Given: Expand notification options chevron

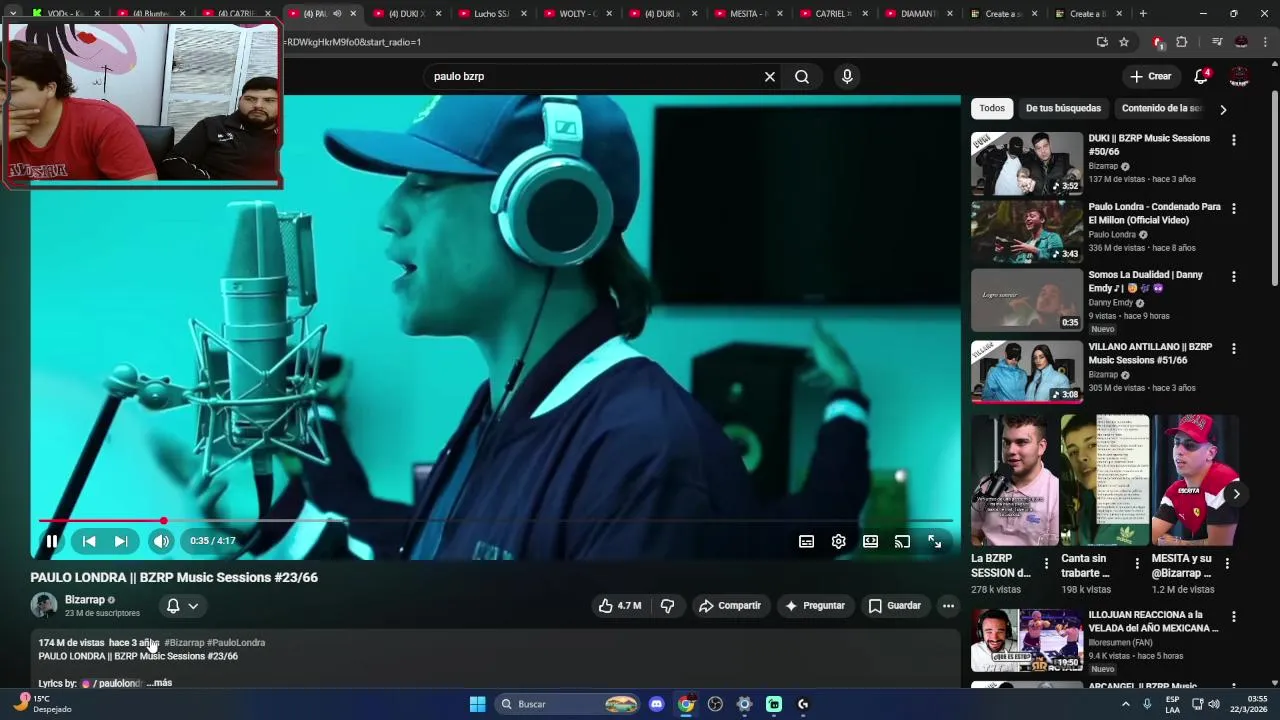Looking at the screenshot, I should (193, 606).
